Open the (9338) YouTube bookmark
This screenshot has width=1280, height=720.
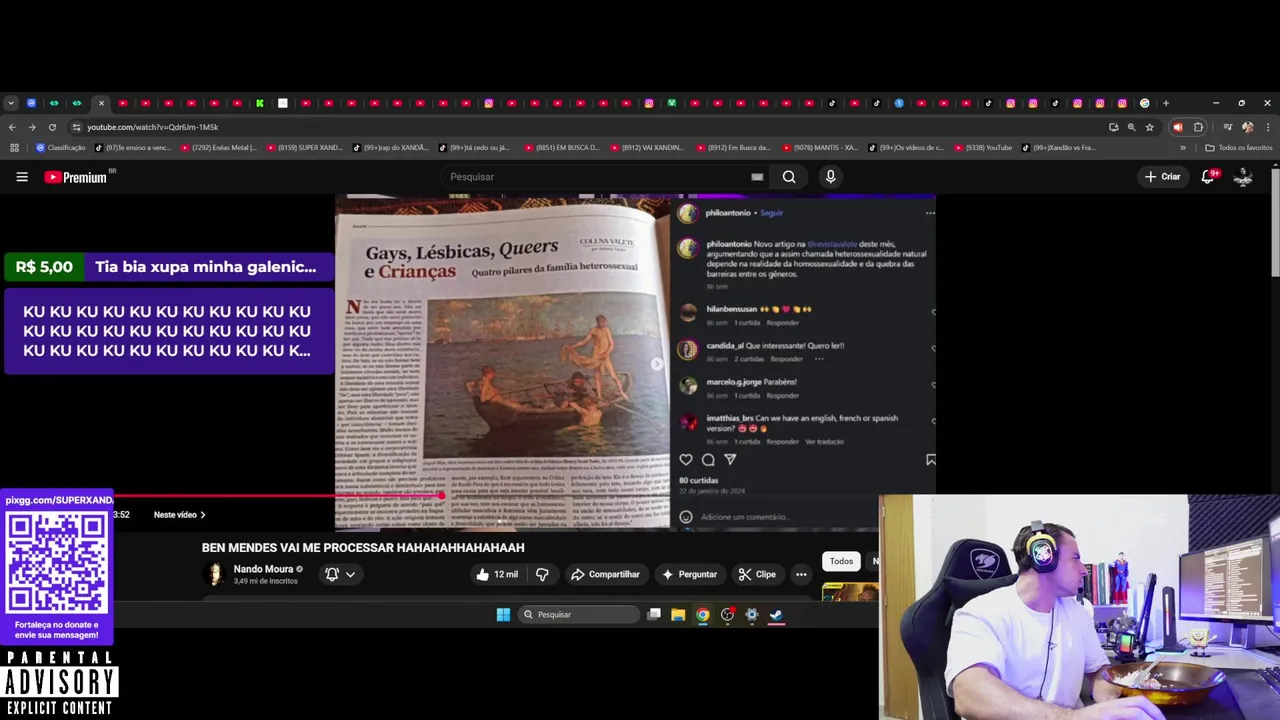point(983,148)
